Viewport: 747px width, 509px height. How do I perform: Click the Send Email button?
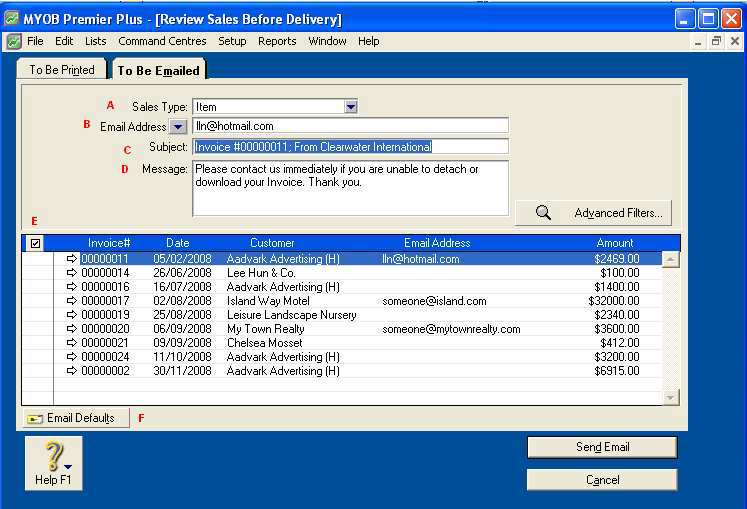click(602, 447)
